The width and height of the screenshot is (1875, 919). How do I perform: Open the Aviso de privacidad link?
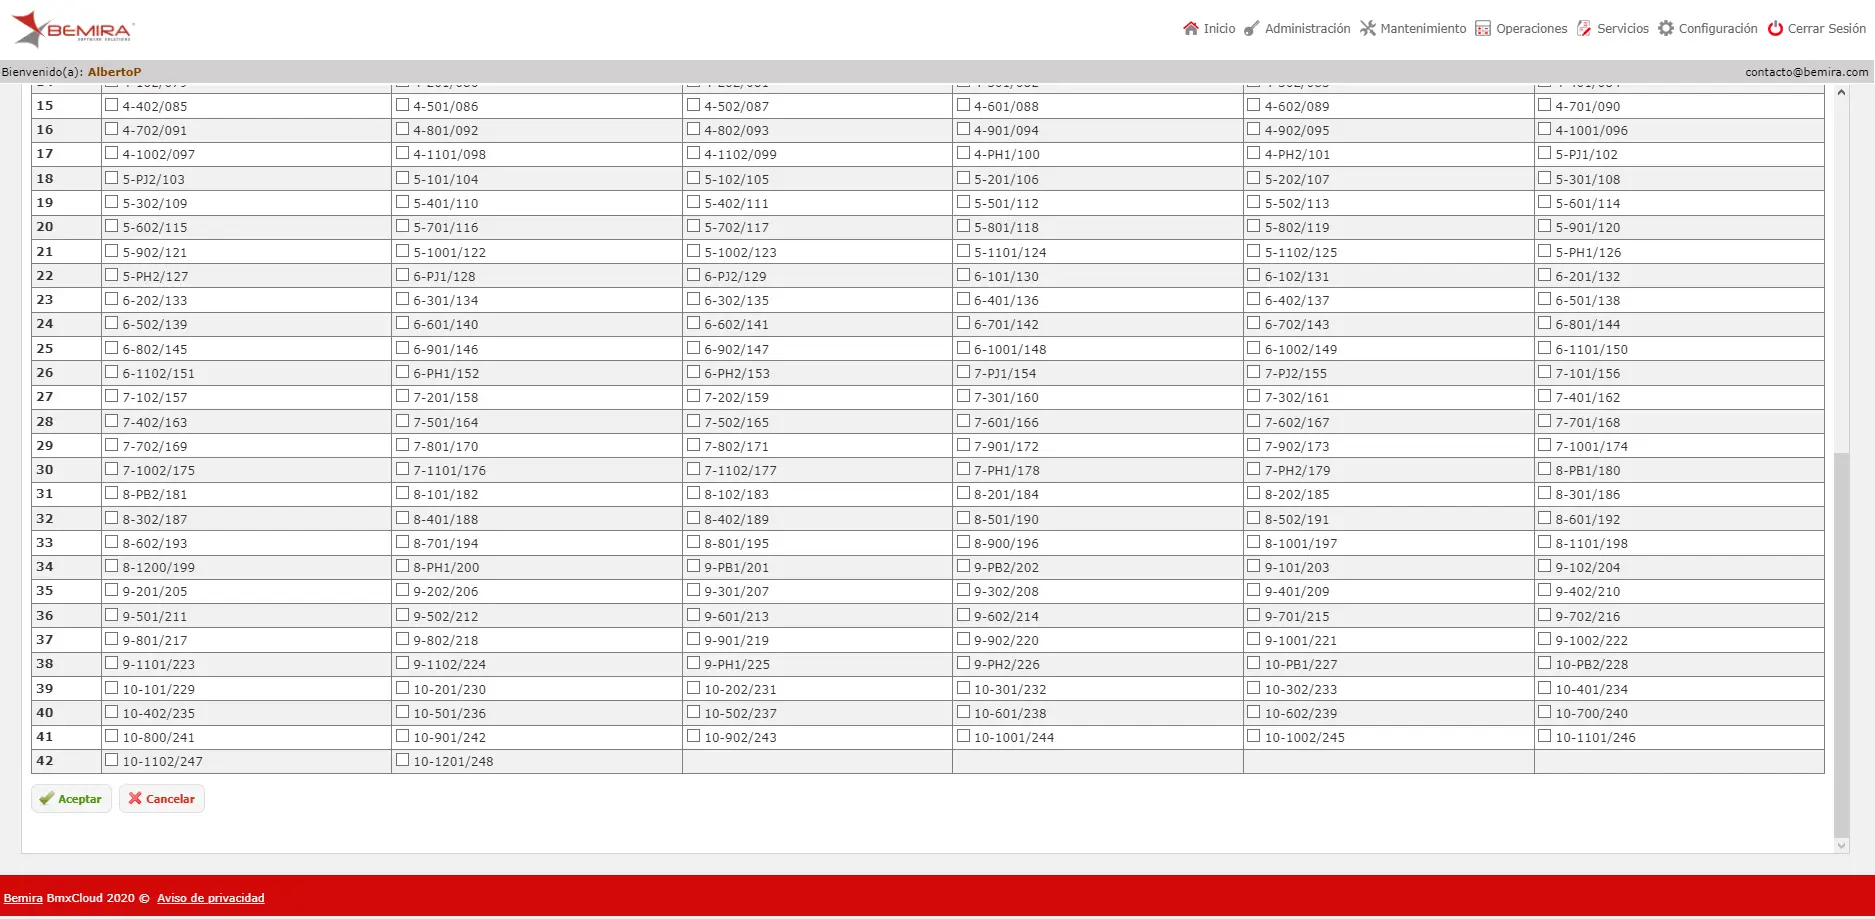pos(210,897)
